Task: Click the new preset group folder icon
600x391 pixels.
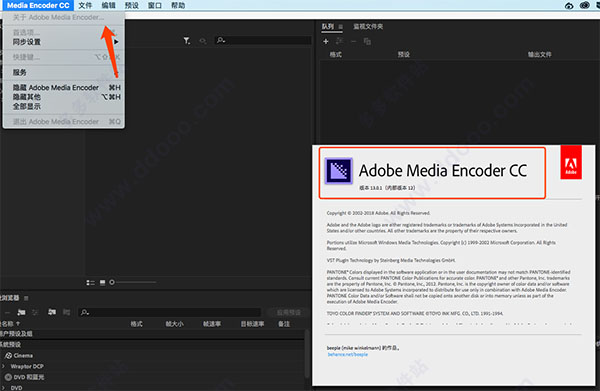Action: coord(21,313)
